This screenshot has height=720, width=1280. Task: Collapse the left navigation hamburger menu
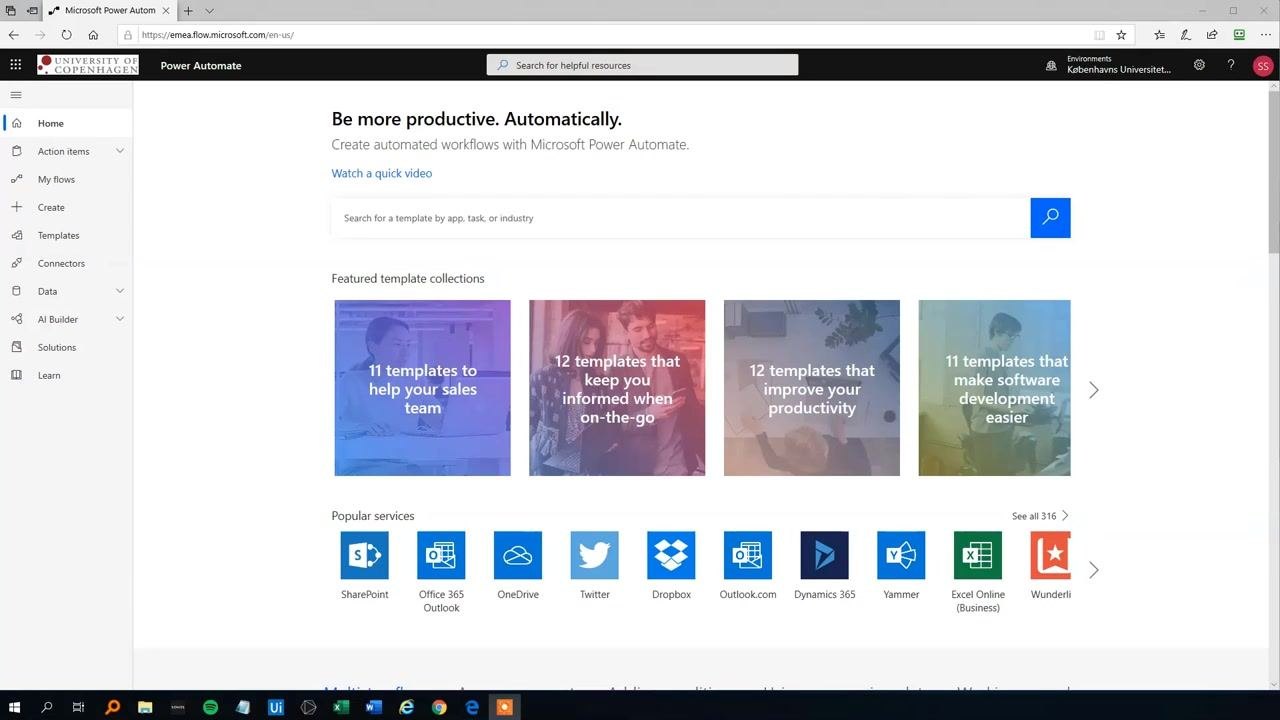pos(16,95)
